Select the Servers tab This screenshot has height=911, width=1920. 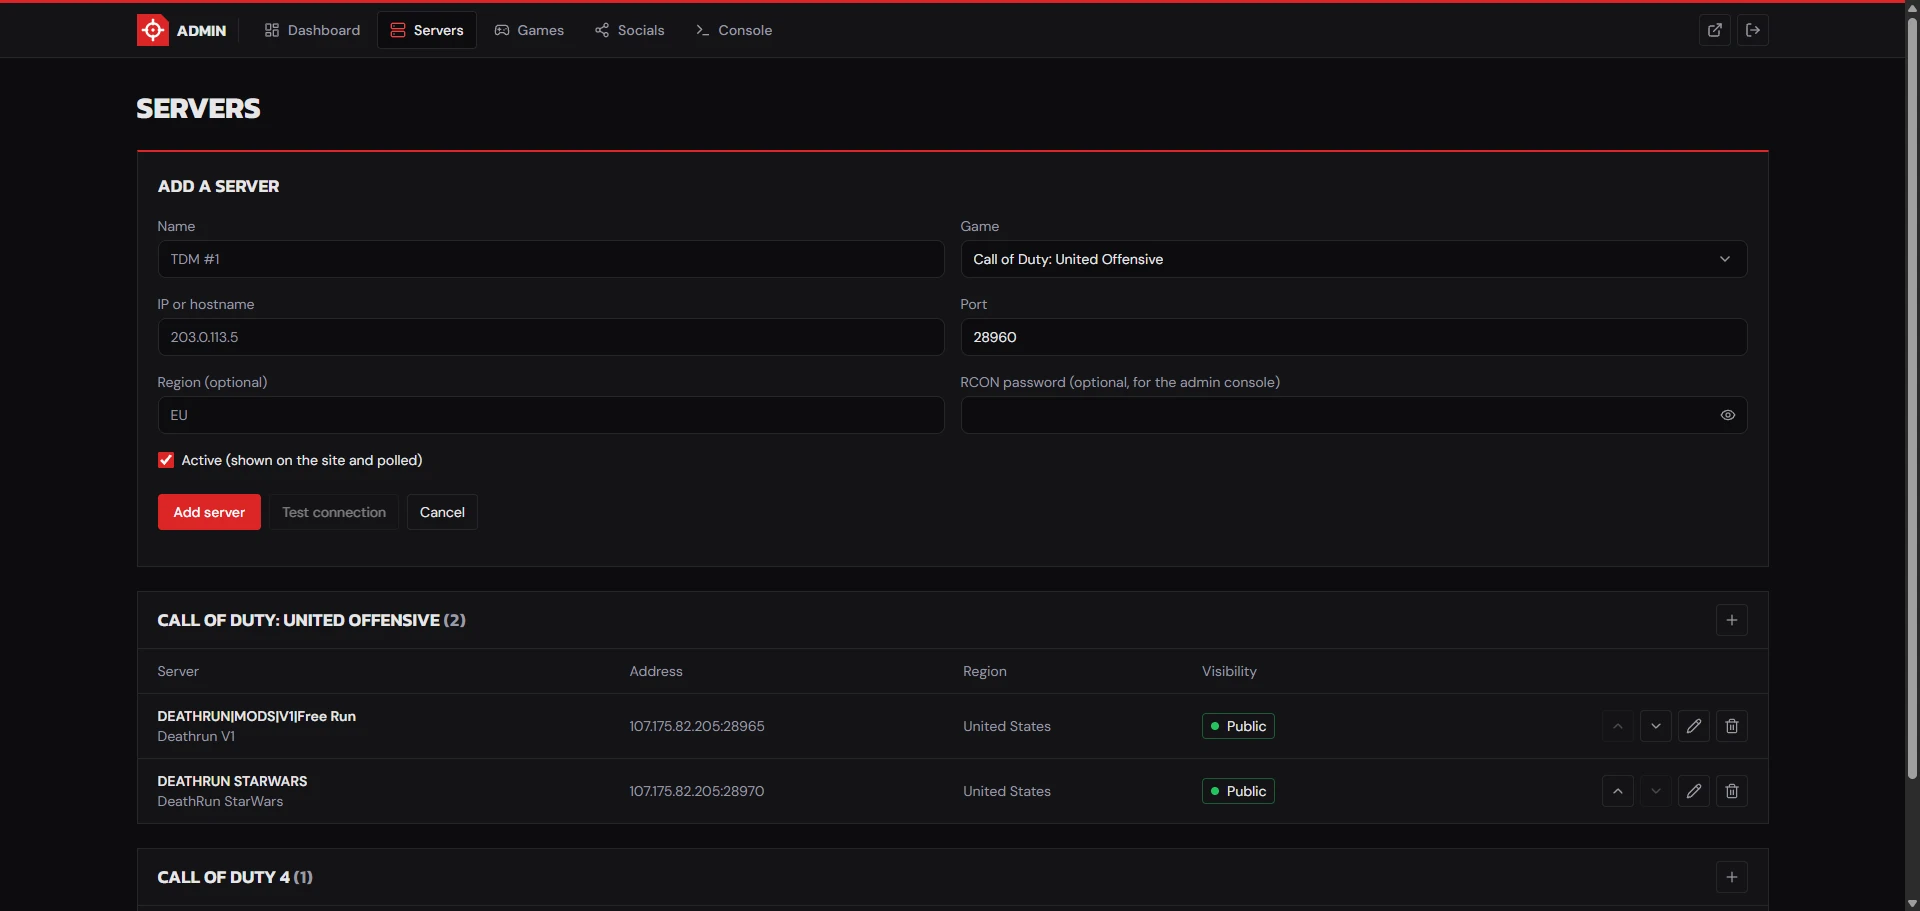coord(427,30)
